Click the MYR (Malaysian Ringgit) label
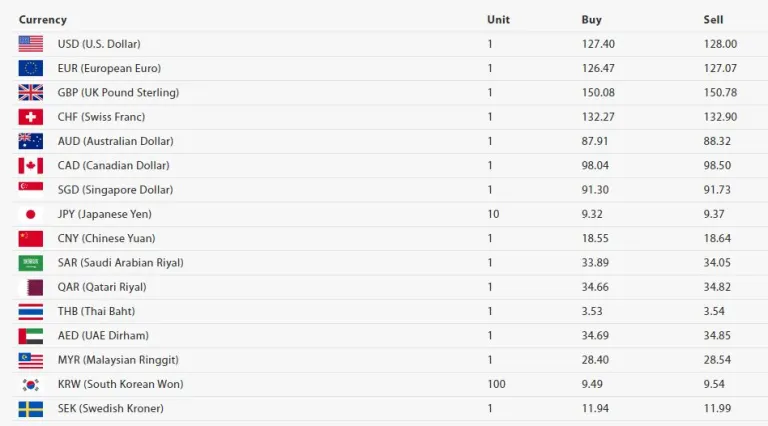Screen dimensions: 768x426 tap(118, 360)
